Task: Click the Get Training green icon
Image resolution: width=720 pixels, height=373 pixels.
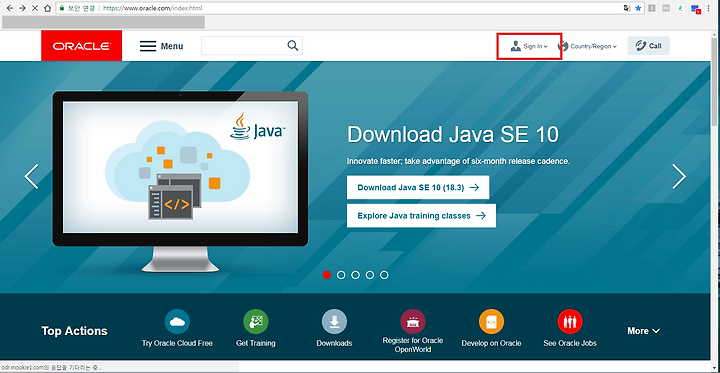Action: click(256, 322)
